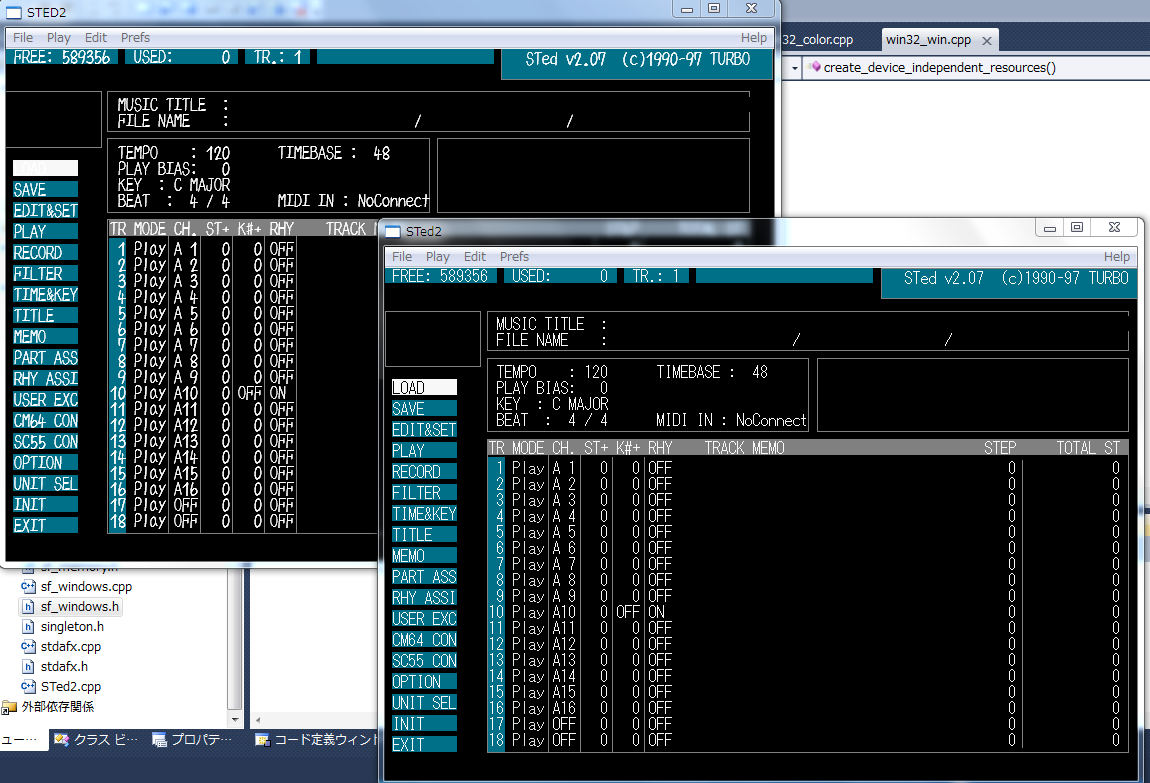Click the 外部依存関係 folder icon
The height and width of the screenshot is (783, 1150).
[9, 707]
